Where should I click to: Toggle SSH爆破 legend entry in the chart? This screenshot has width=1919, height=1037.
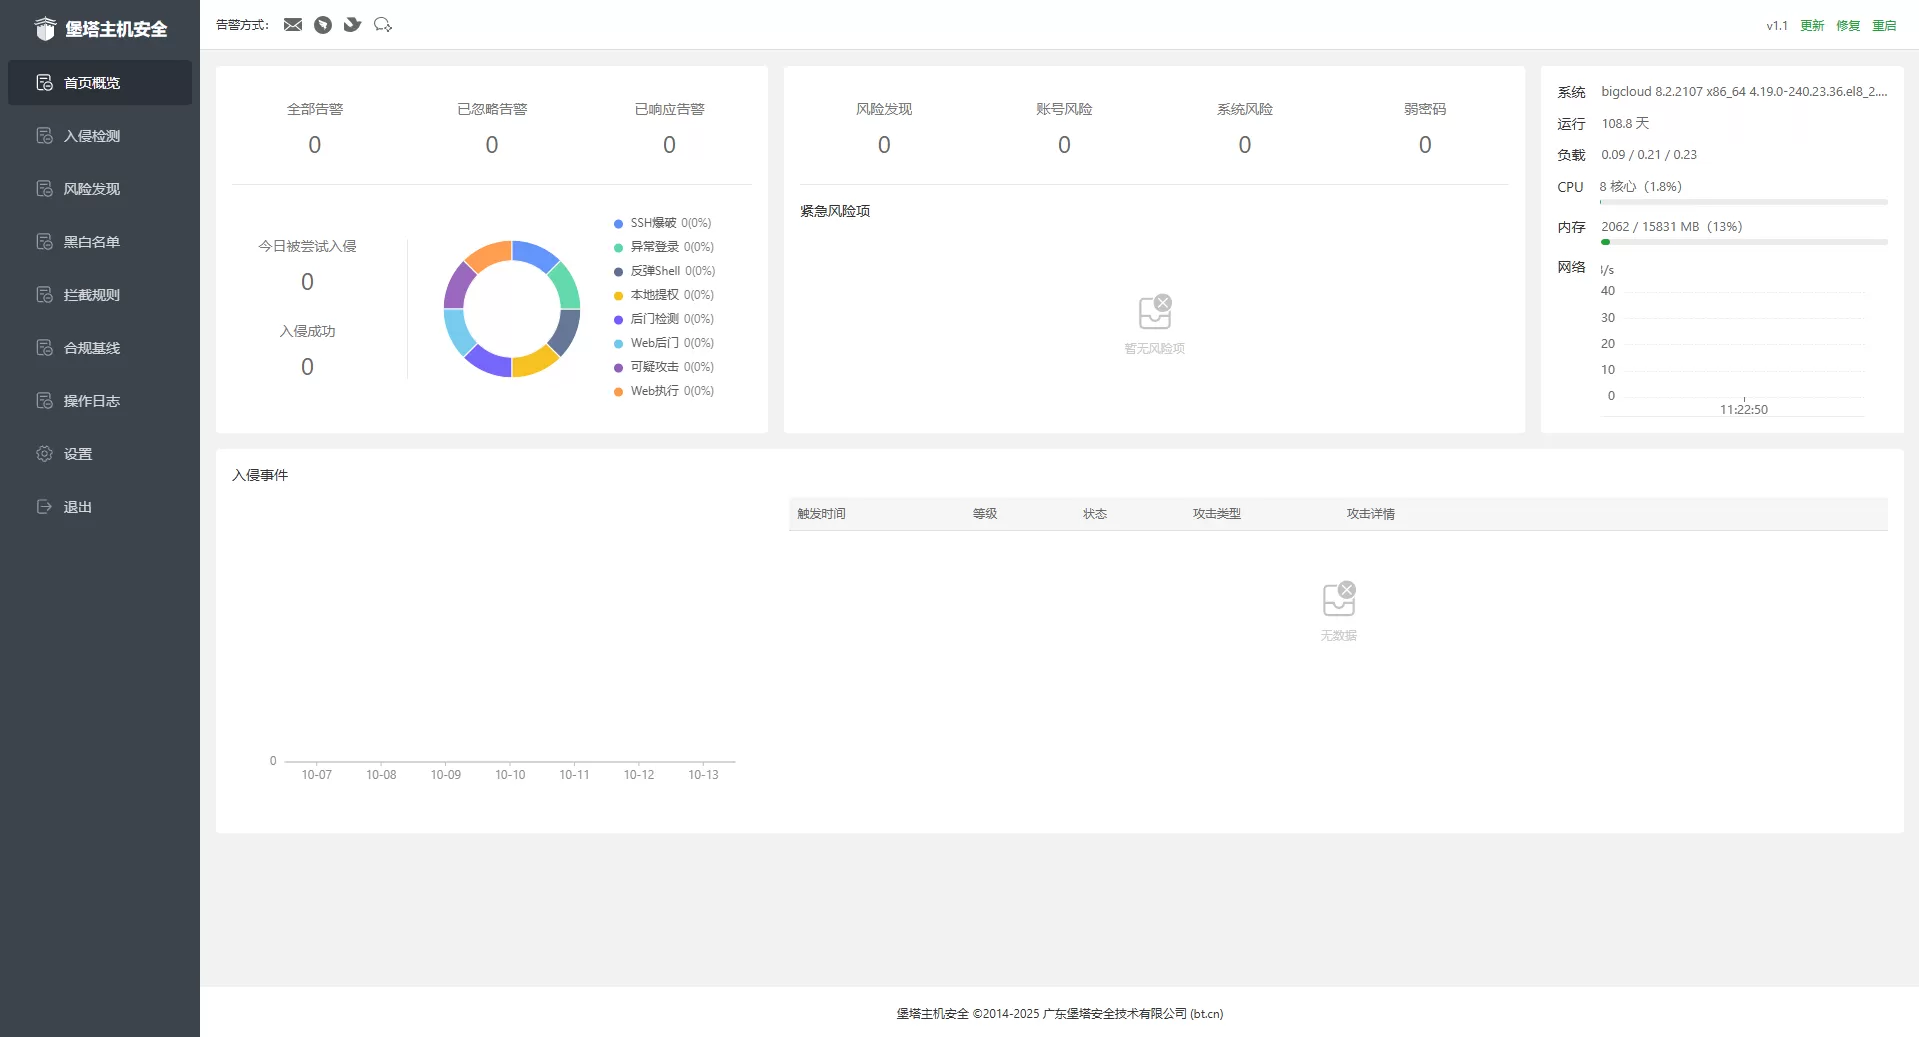(x=662, y=223)
